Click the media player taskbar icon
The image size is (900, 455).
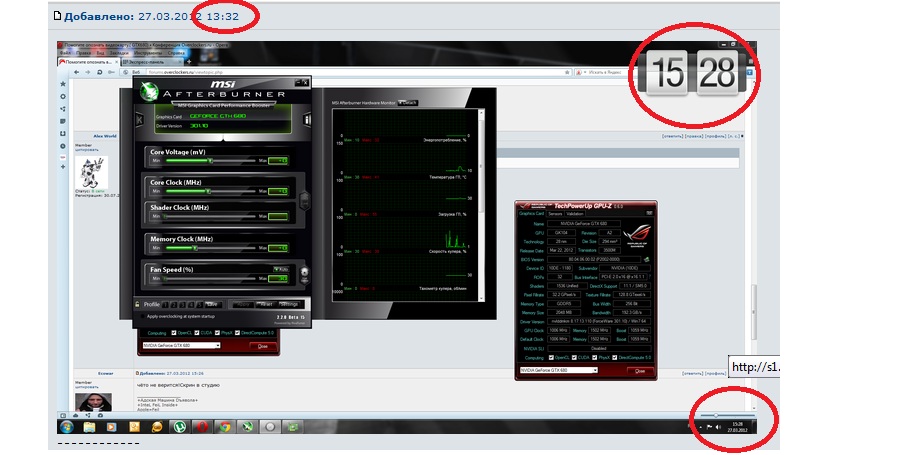112,427
